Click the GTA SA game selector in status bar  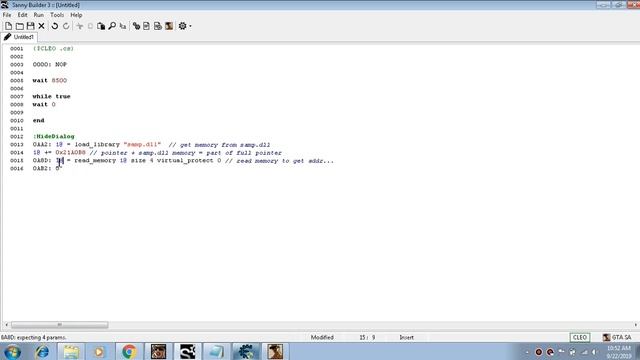[617, 337]
